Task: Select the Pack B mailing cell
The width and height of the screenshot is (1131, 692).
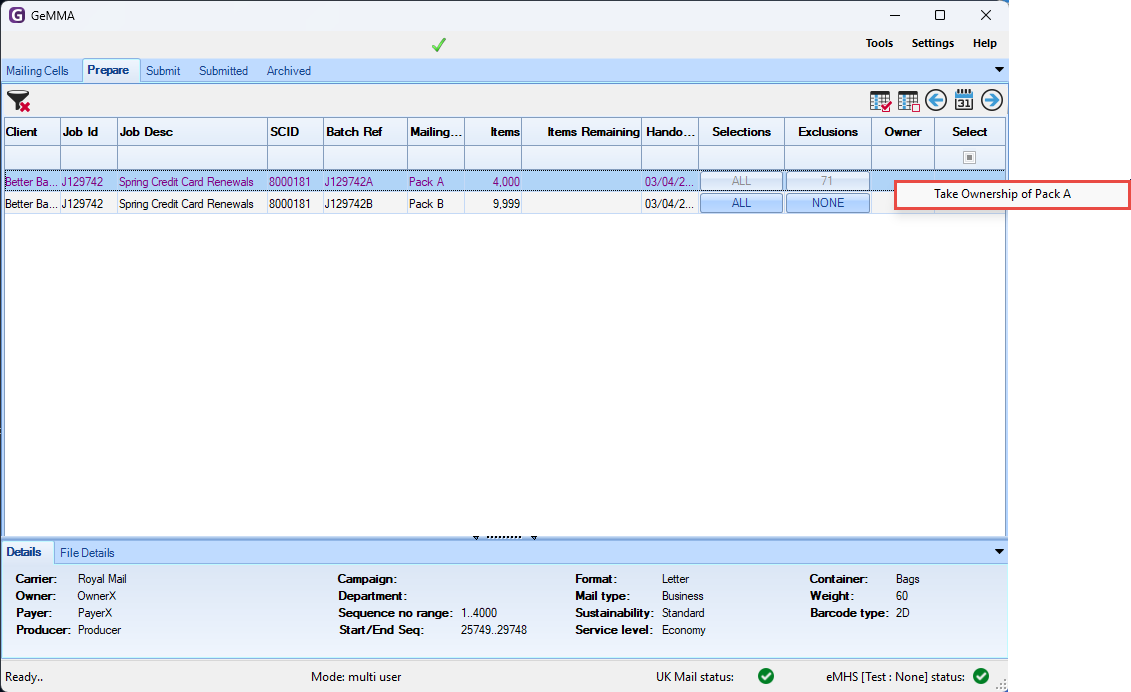Action: (x=436, y=204)
